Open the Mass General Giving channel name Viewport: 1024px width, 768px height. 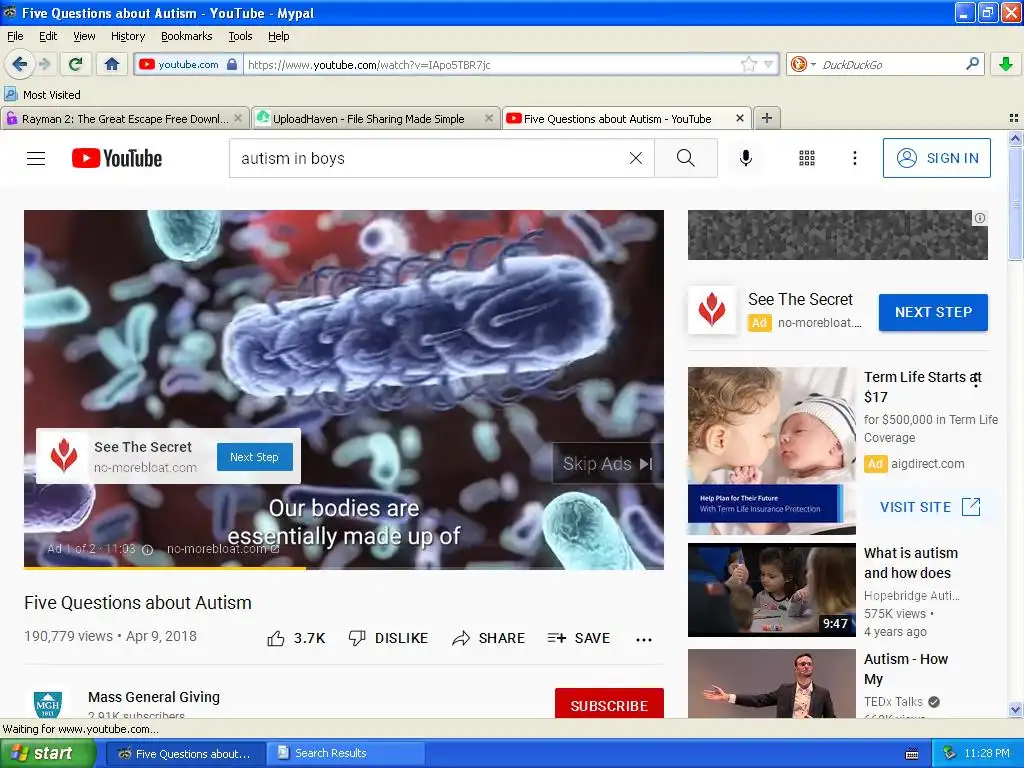[x=153, y=697]
